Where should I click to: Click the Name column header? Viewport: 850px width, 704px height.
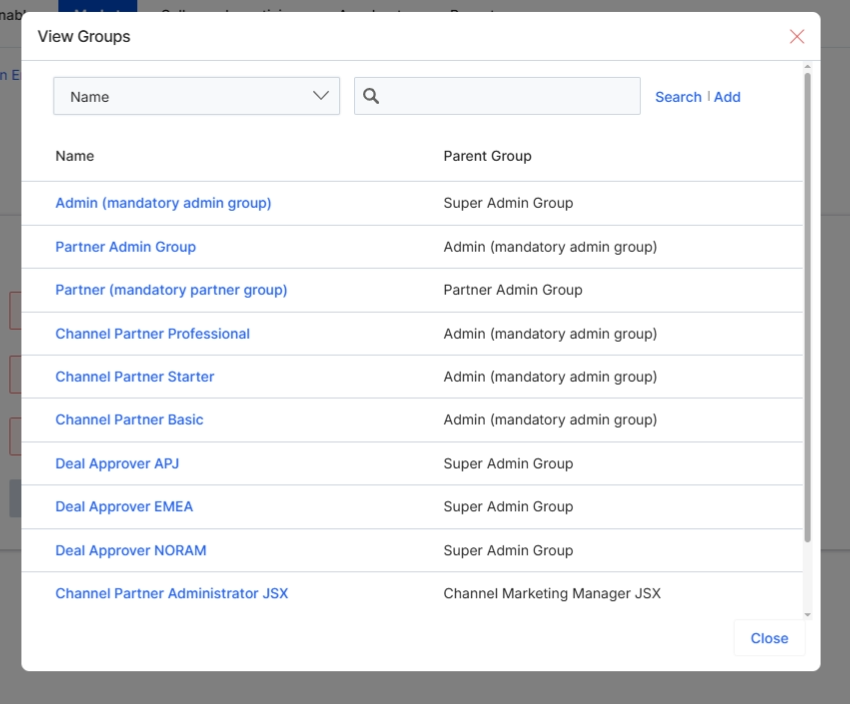click(75, 156)
